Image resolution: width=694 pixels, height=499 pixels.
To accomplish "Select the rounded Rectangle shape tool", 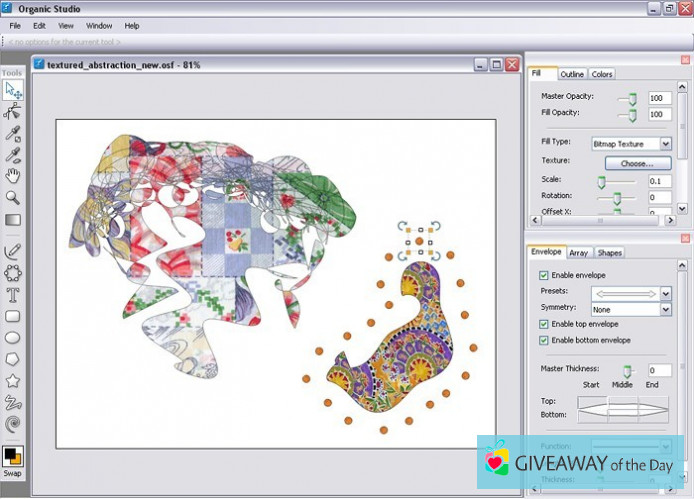I will pos(13,316).
